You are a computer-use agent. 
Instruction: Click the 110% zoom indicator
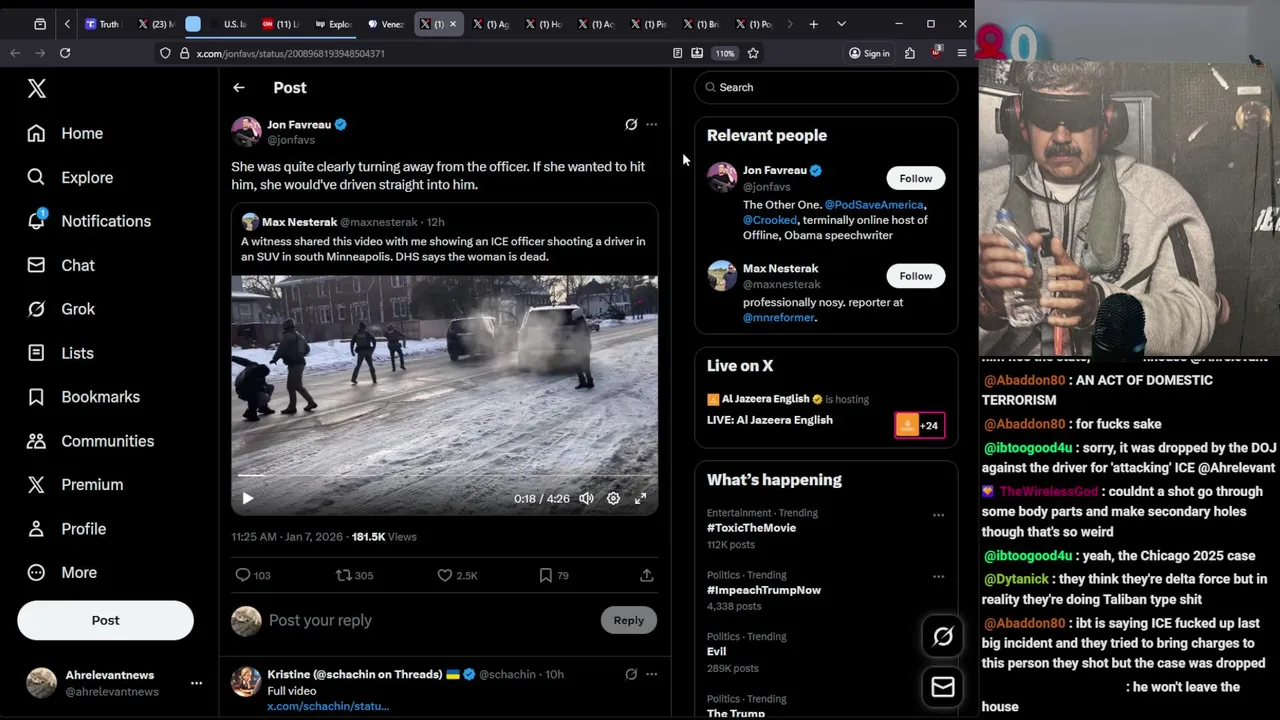[x=725, y=53]
